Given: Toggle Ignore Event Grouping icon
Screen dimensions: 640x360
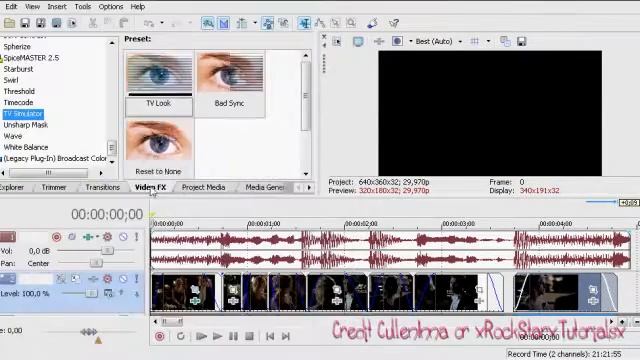Looking at the screenshot, I should pyautogui.click(x=283, y=23).
